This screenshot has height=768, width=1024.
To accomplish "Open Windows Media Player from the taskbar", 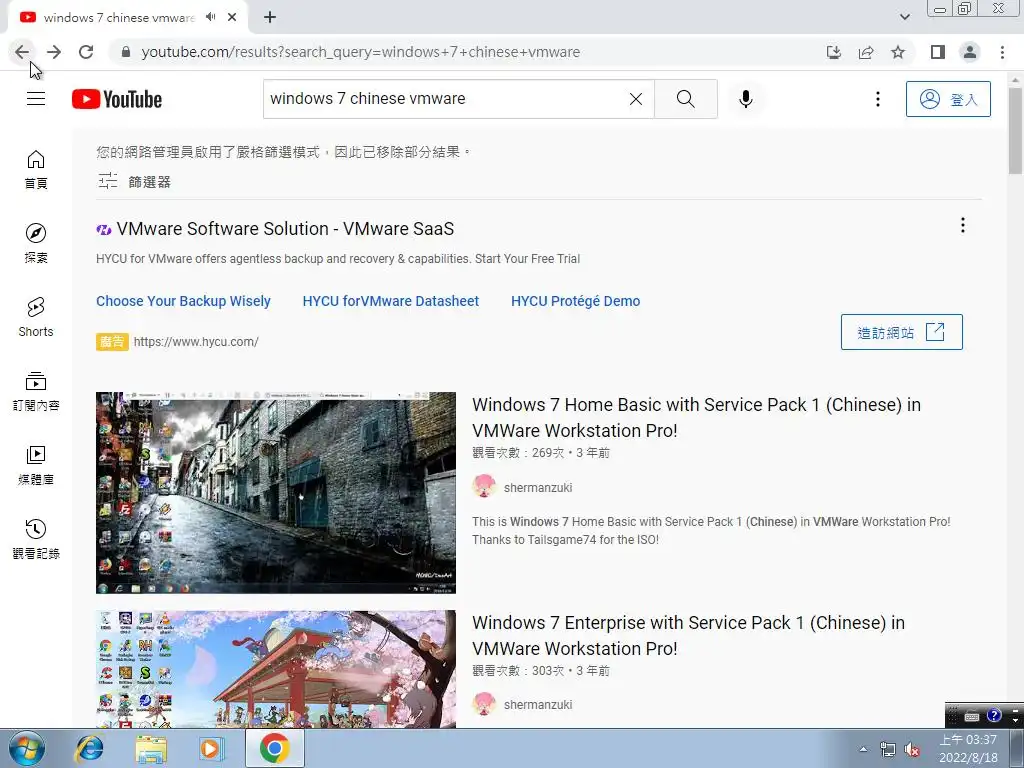I will (212, 748).
